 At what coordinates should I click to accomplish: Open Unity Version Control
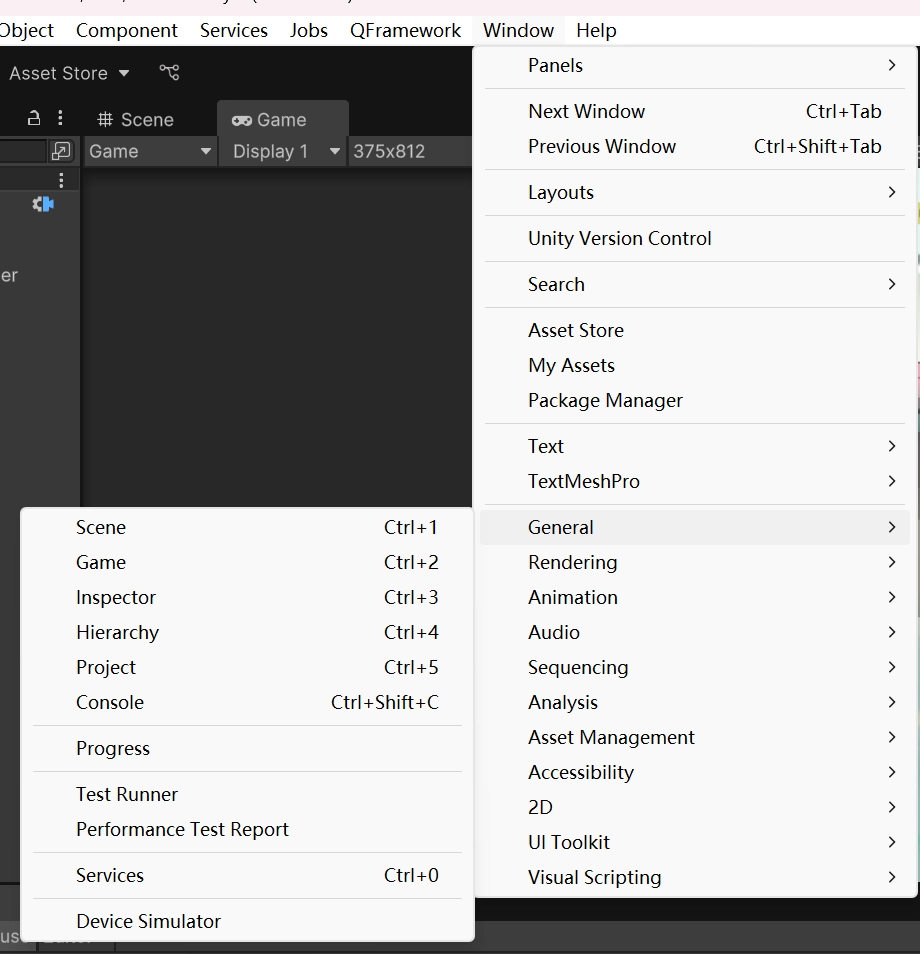[695, 238]
